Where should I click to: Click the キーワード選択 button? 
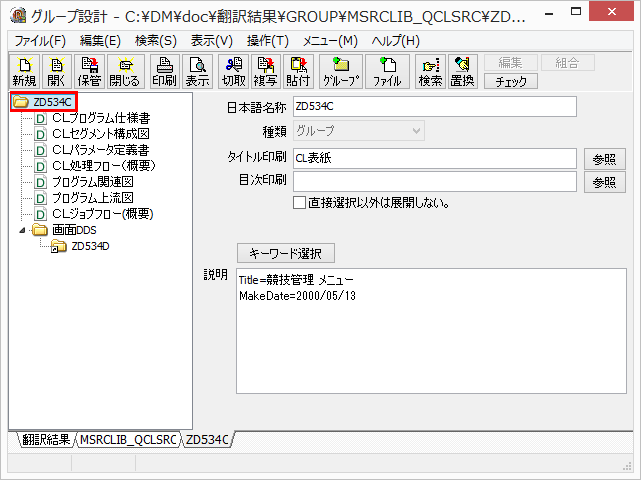[x=286, y=253]
